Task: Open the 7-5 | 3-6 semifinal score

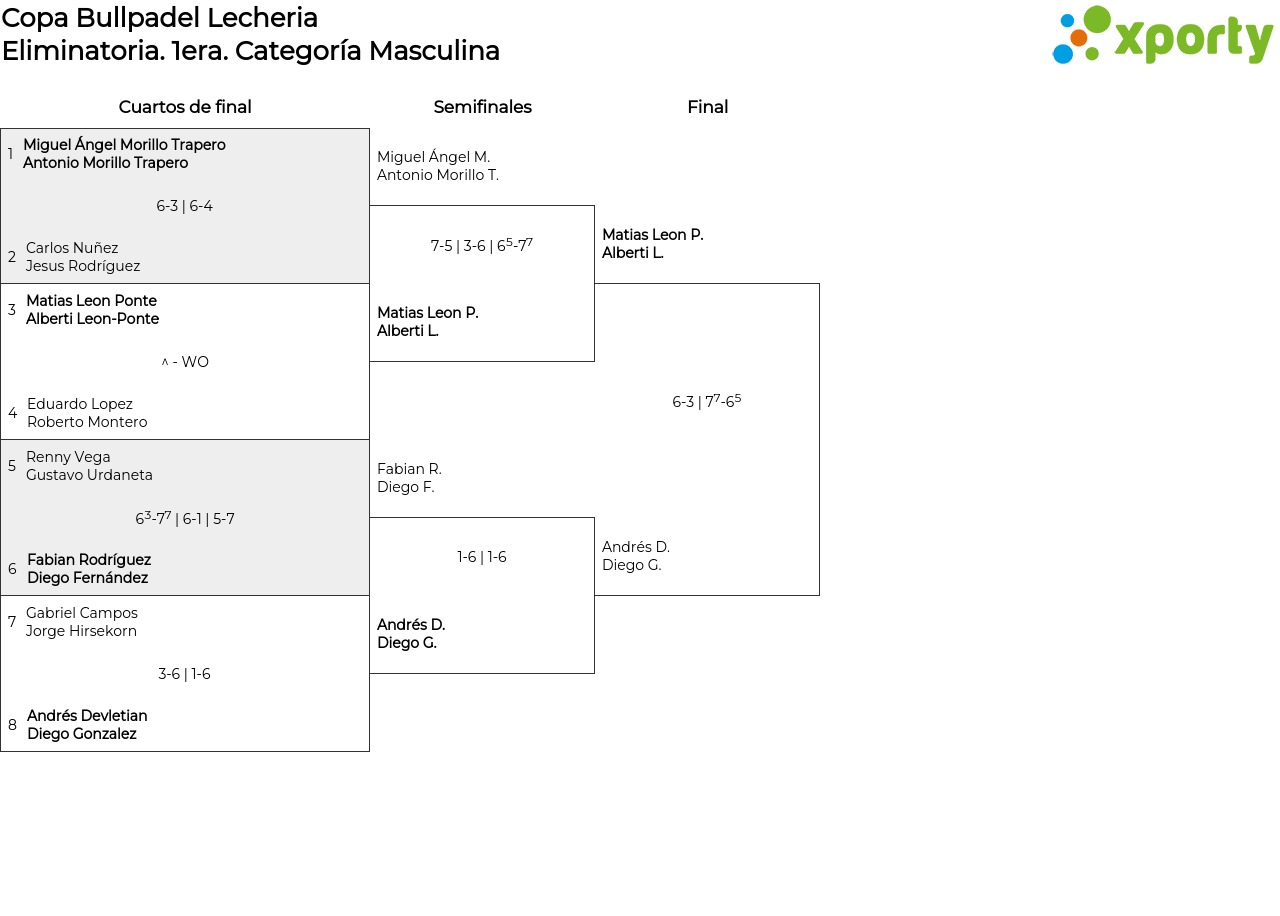Action: pos(482,245)
